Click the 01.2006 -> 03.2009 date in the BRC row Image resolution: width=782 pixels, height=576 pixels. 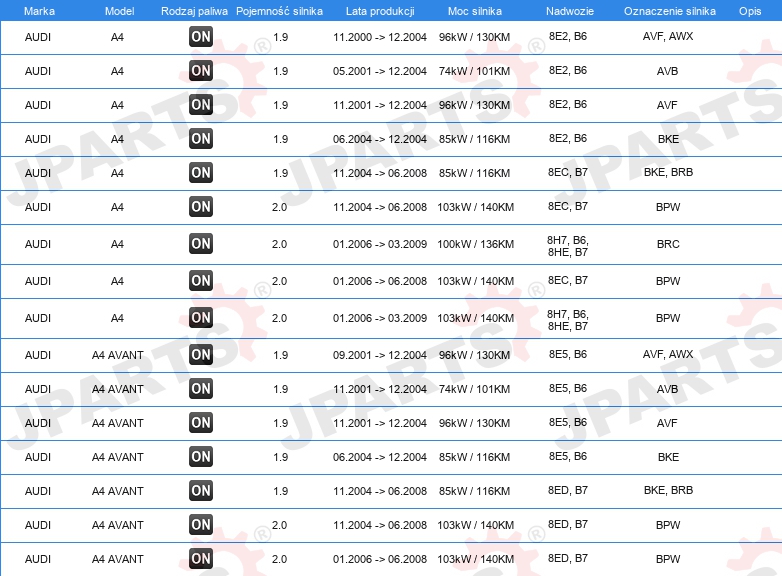point(380,244)
